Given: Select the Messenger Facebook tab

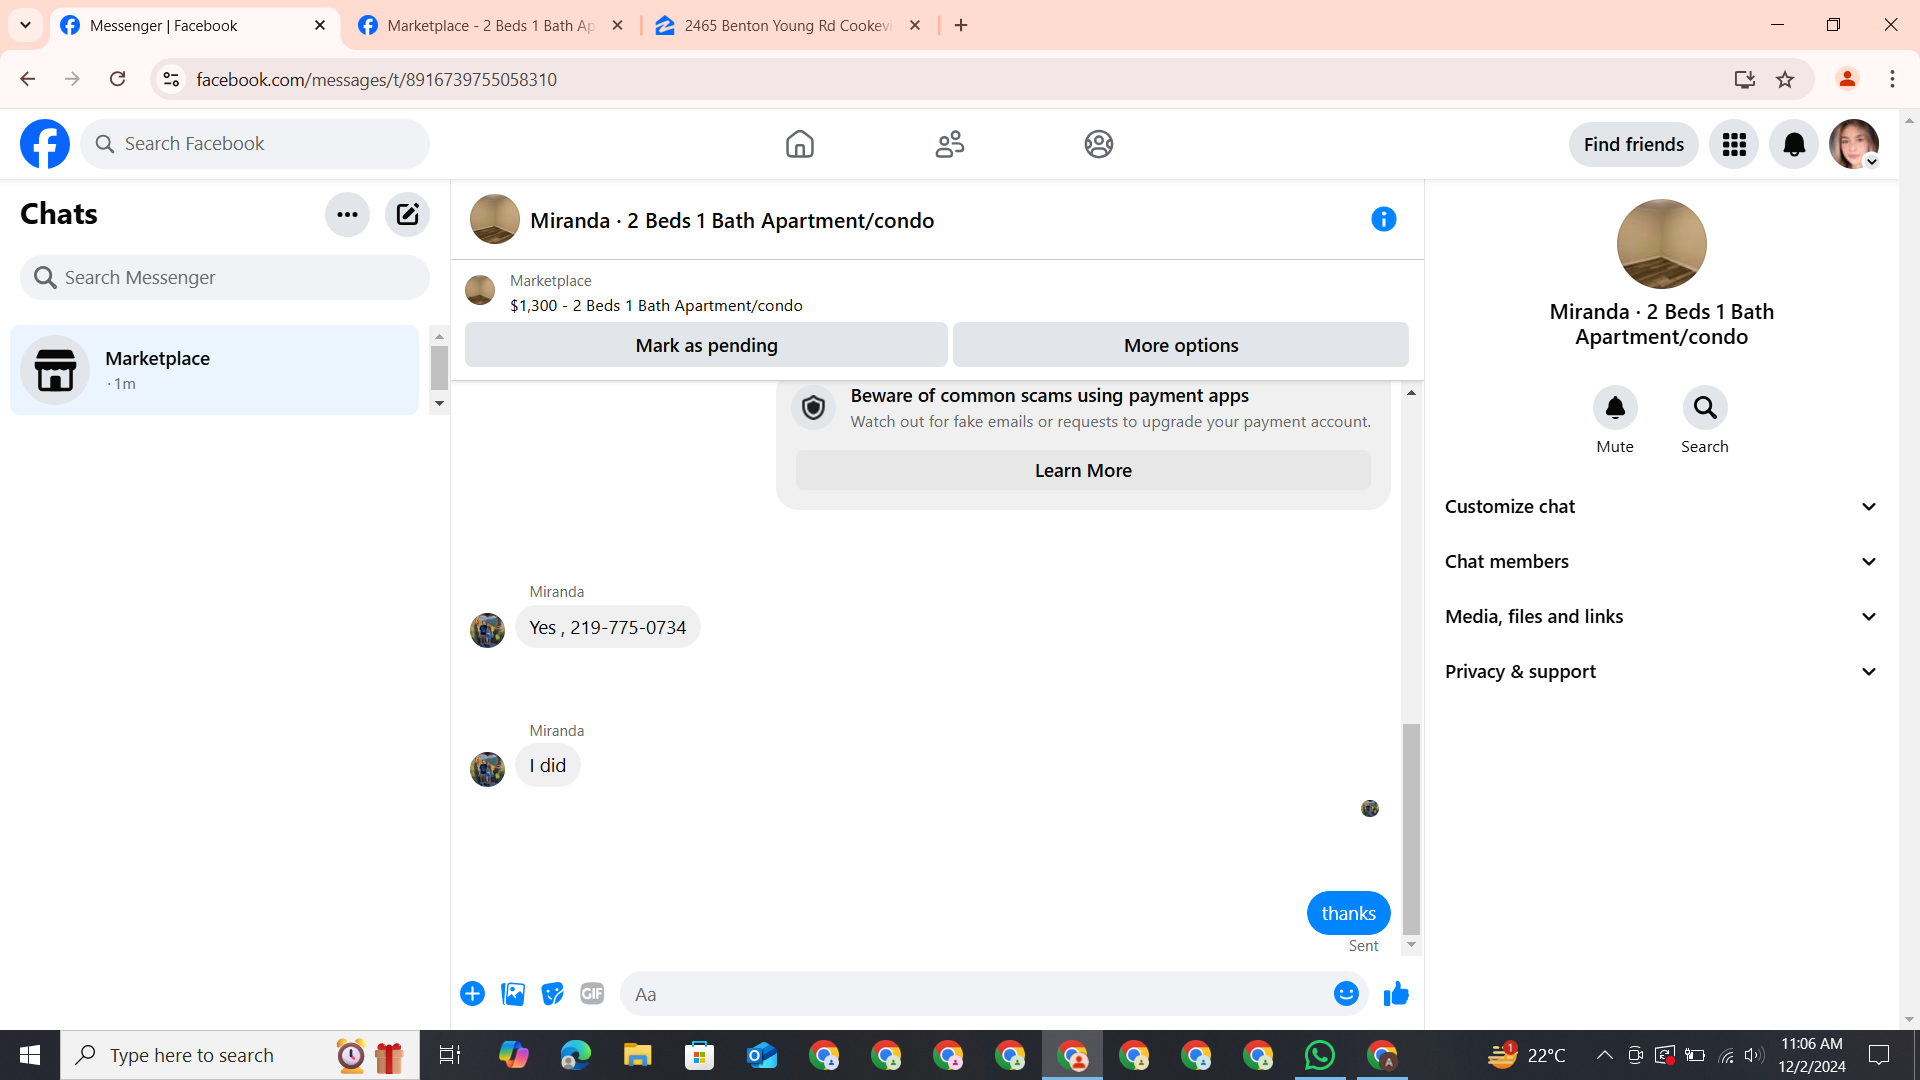Looking at the screenshot, I should (x=193, y=26).
